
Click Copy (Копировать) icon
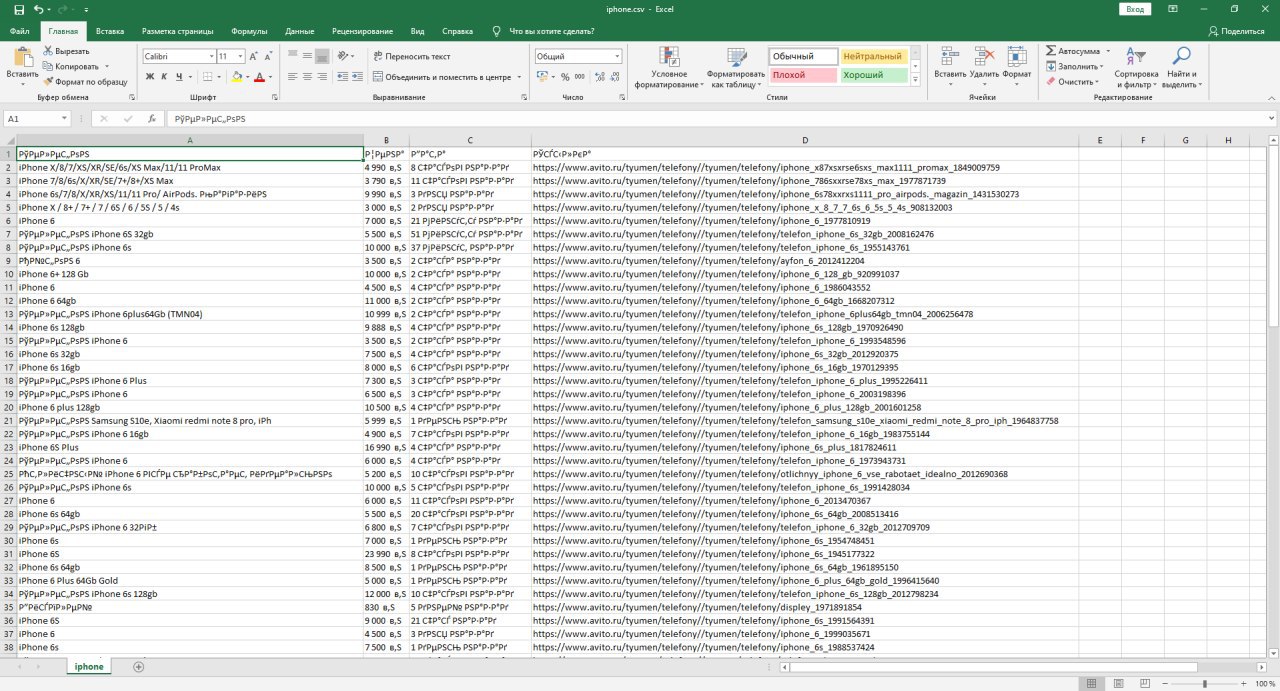(x=48, y=66)
